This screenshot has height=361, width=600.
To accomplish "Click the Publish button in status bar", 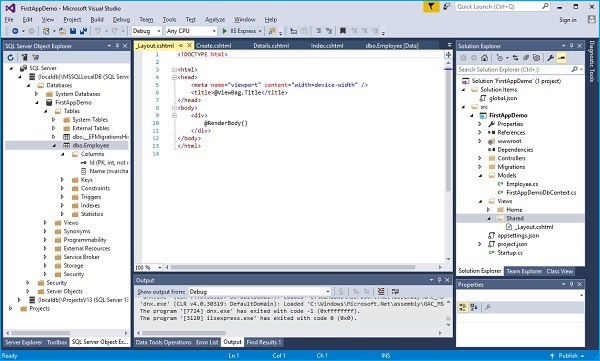I will coord(567,356).
